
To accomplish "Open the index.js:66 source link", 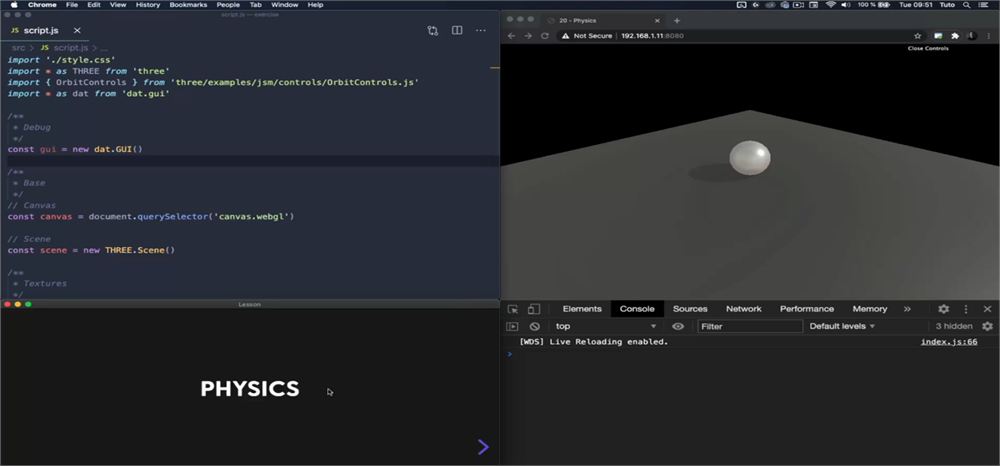I will (949, 342).
